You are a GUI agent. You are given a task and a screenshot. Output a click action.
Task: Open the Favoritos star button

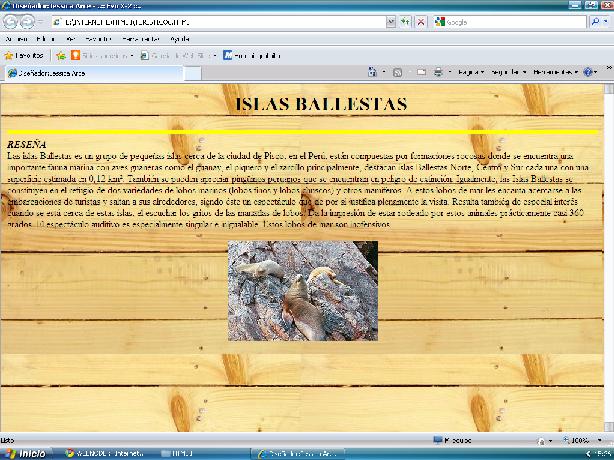(x=24, y=55)
